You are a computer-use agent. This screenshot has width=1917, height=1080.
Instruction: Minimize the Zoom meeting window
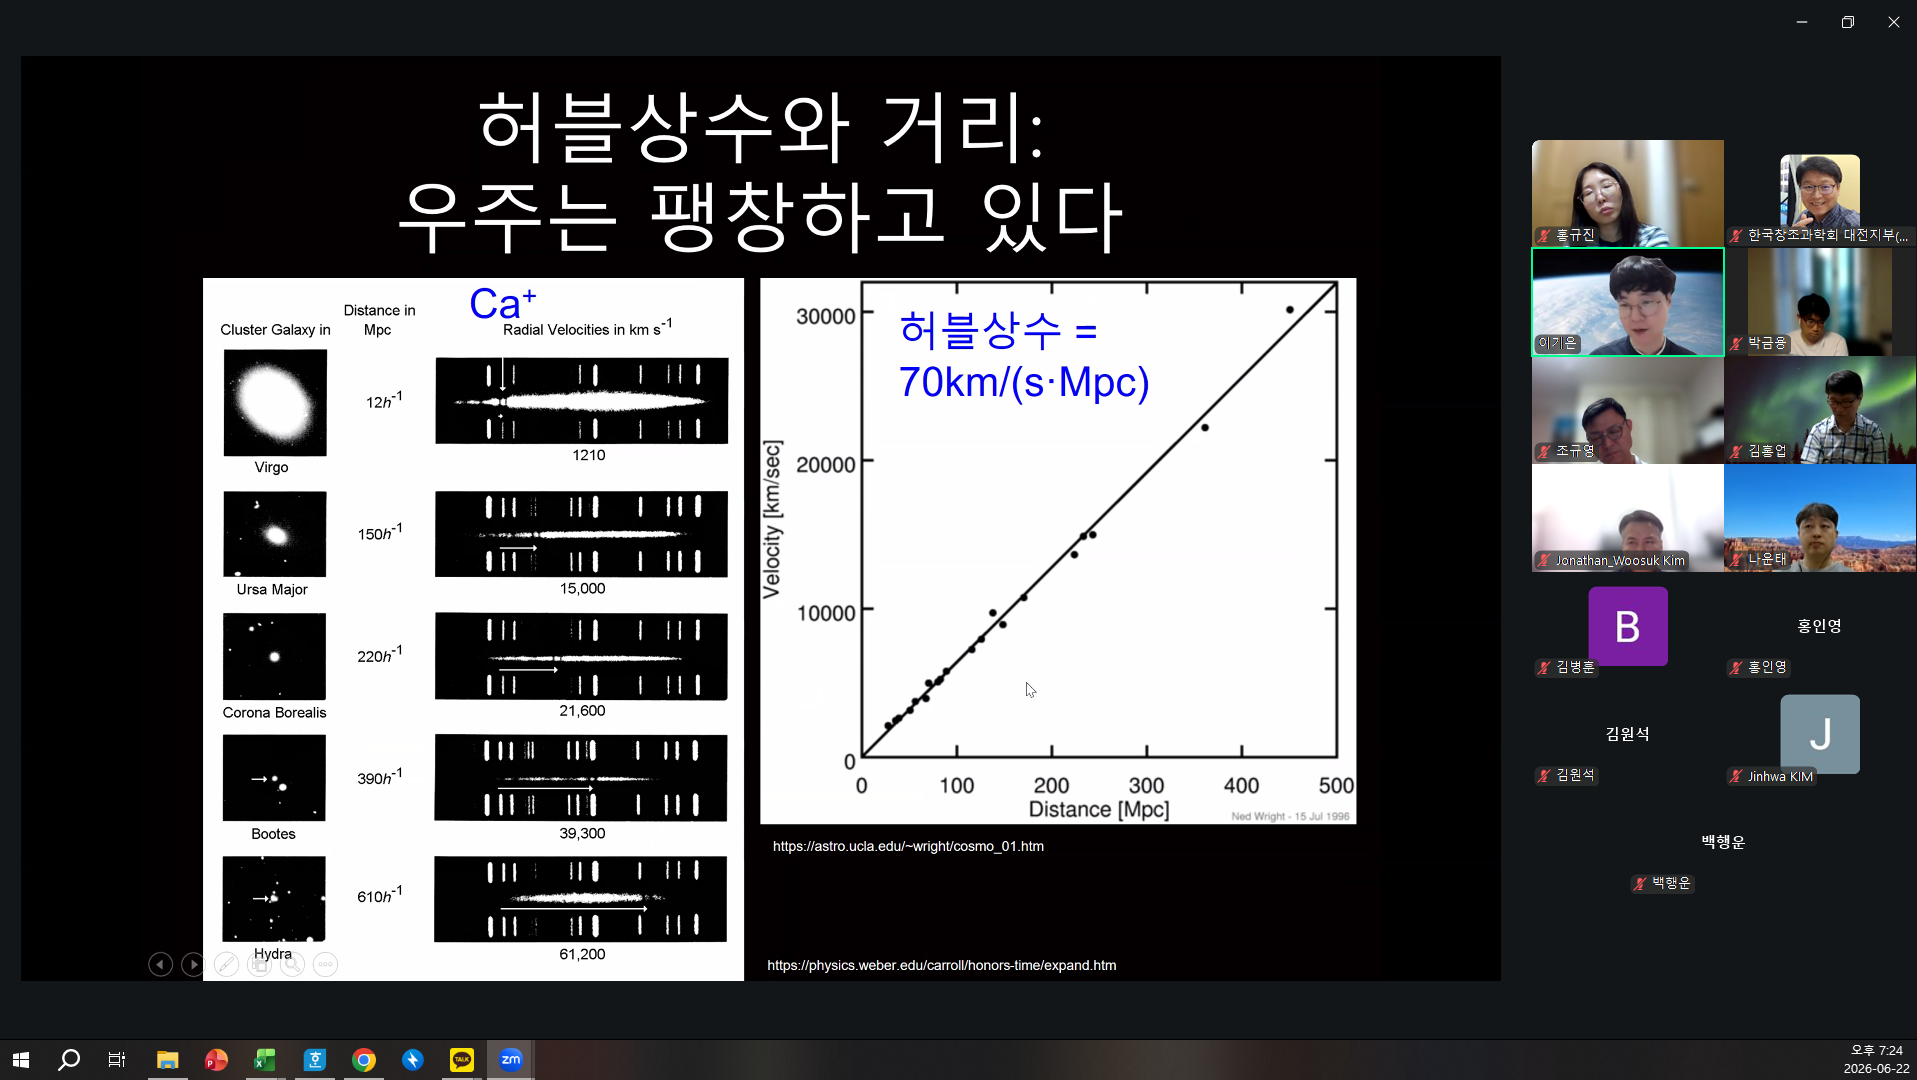(1802, 22)
